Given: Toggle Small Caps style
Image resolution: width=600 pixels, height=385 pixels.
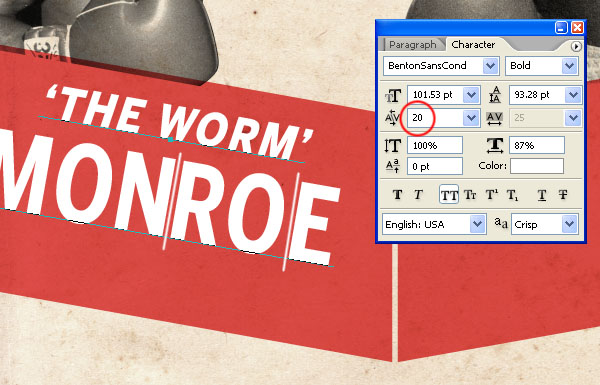Looking at the screenshot, I should coord(470,195).
